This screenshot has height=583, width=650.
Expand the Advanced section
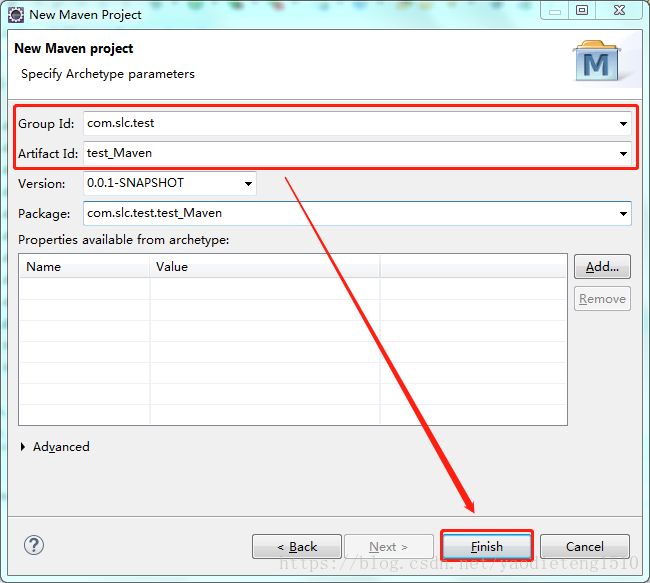click(23, 447)
